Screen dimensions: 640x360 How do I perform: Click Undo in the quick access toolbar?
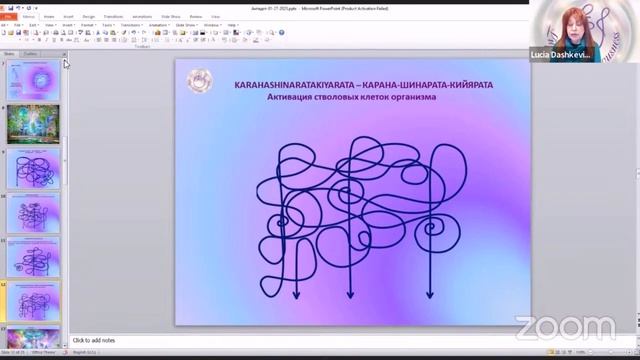click(18, 8)
